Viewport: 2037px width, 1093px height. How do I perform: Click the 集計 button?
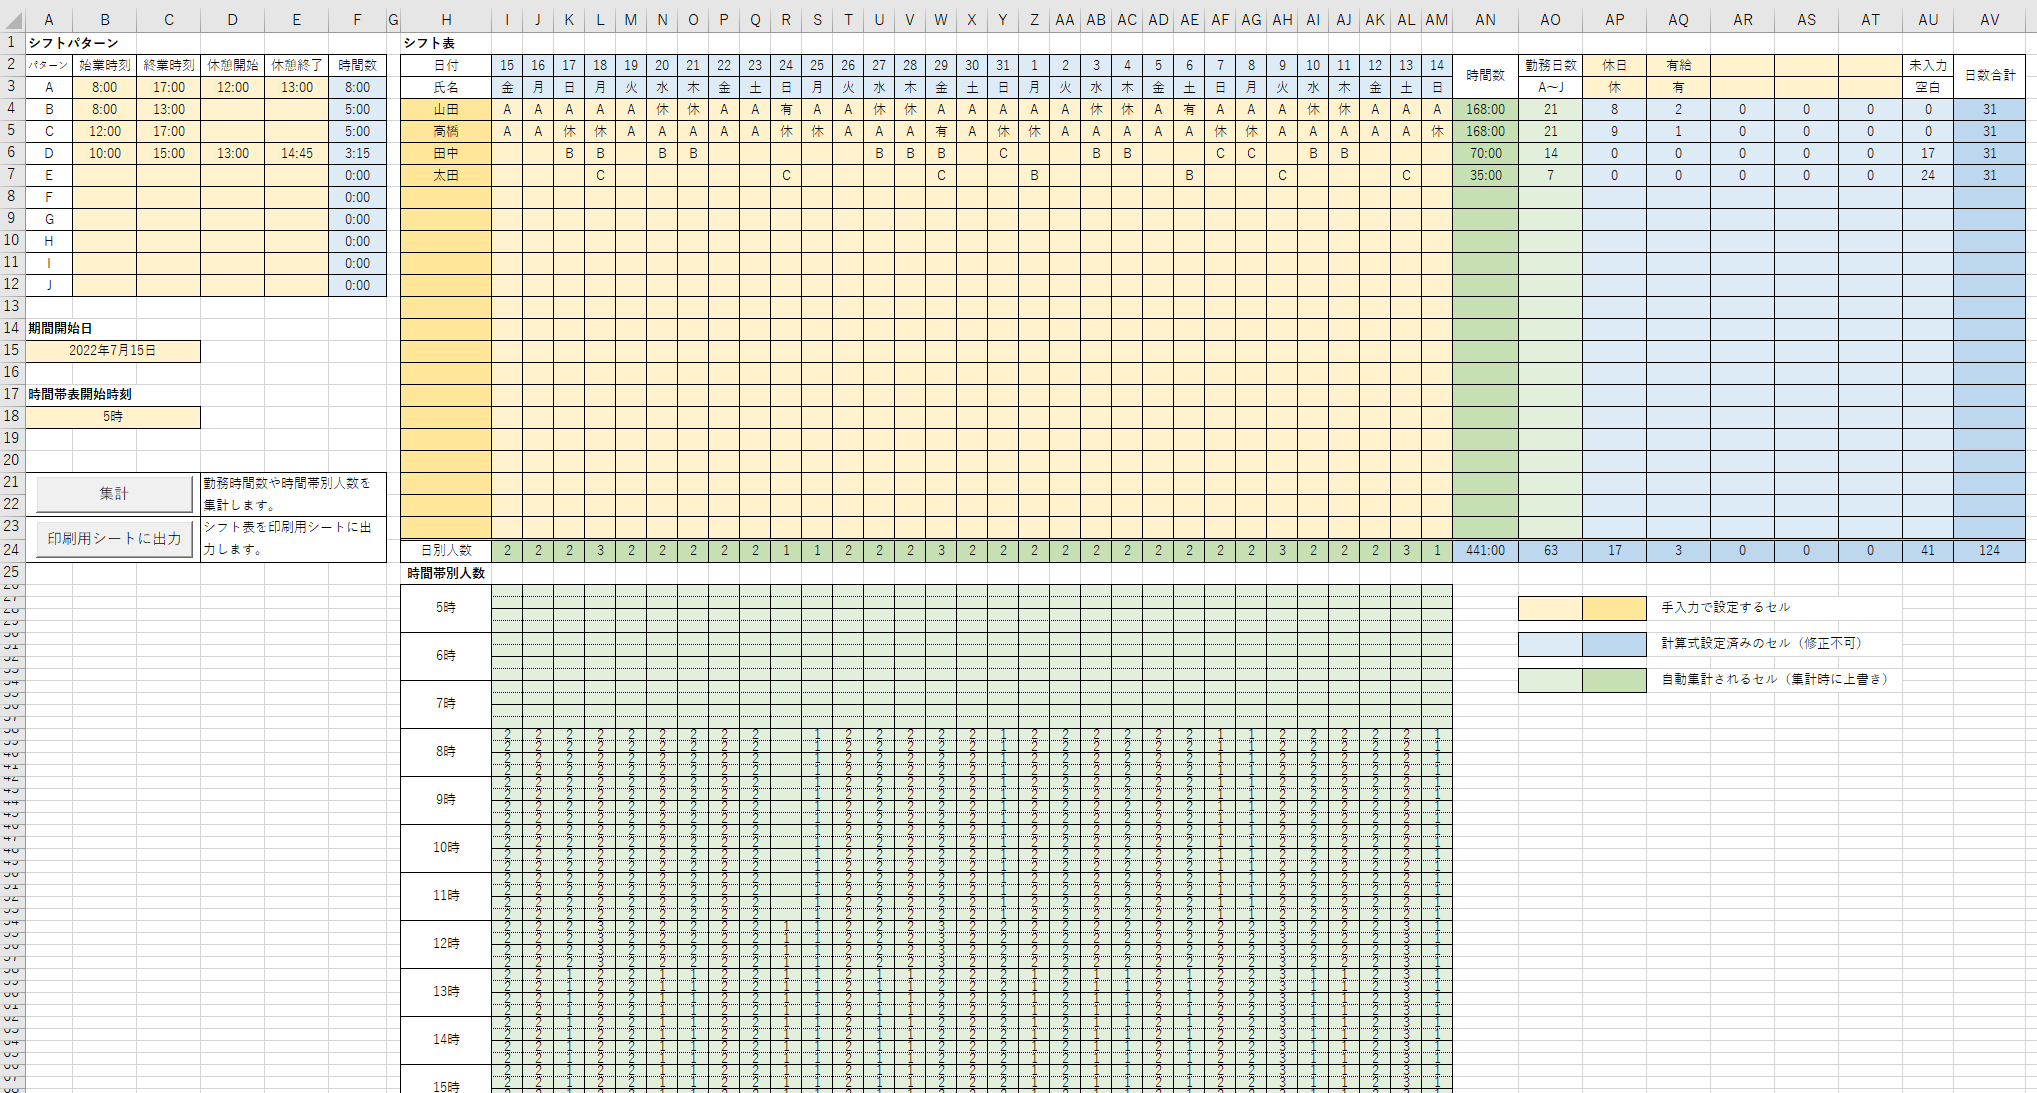pyautogui.click(x=114, y=494)
